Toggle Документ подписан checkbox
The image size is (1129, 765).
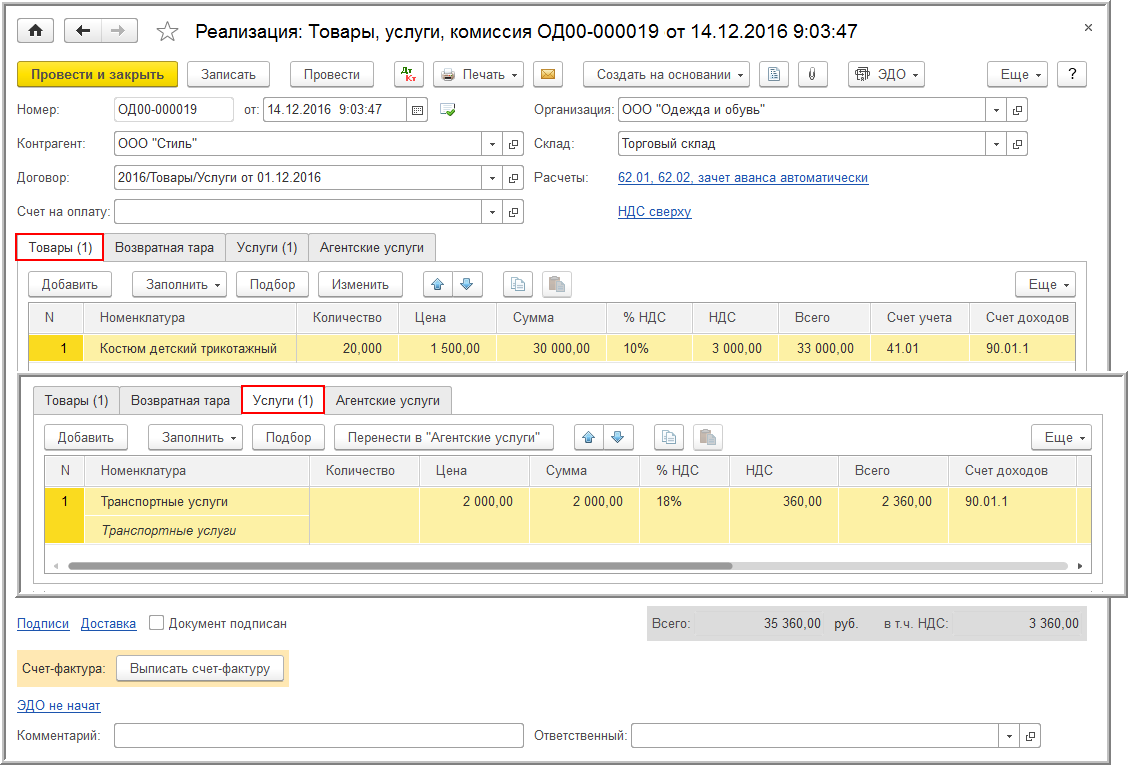point(156,622)
